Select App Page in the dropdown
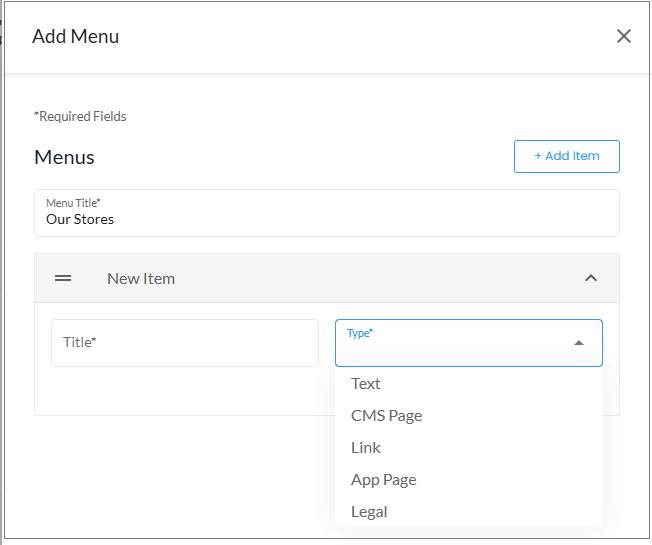Screen dimensions: 652x545 pyautogui.click(x=383, y=479)
